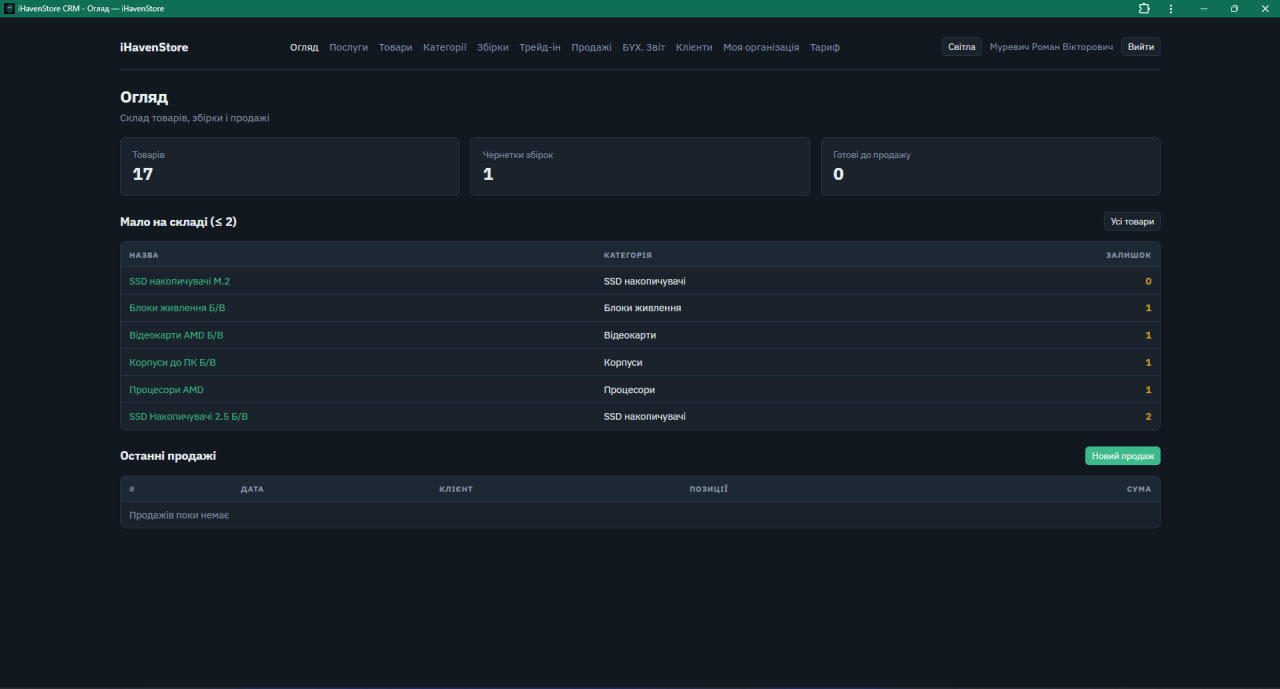Click the ДАТА column header in sales table
Image resolution: width=1280 pixels, height=689 pixels.
point(252,489)
